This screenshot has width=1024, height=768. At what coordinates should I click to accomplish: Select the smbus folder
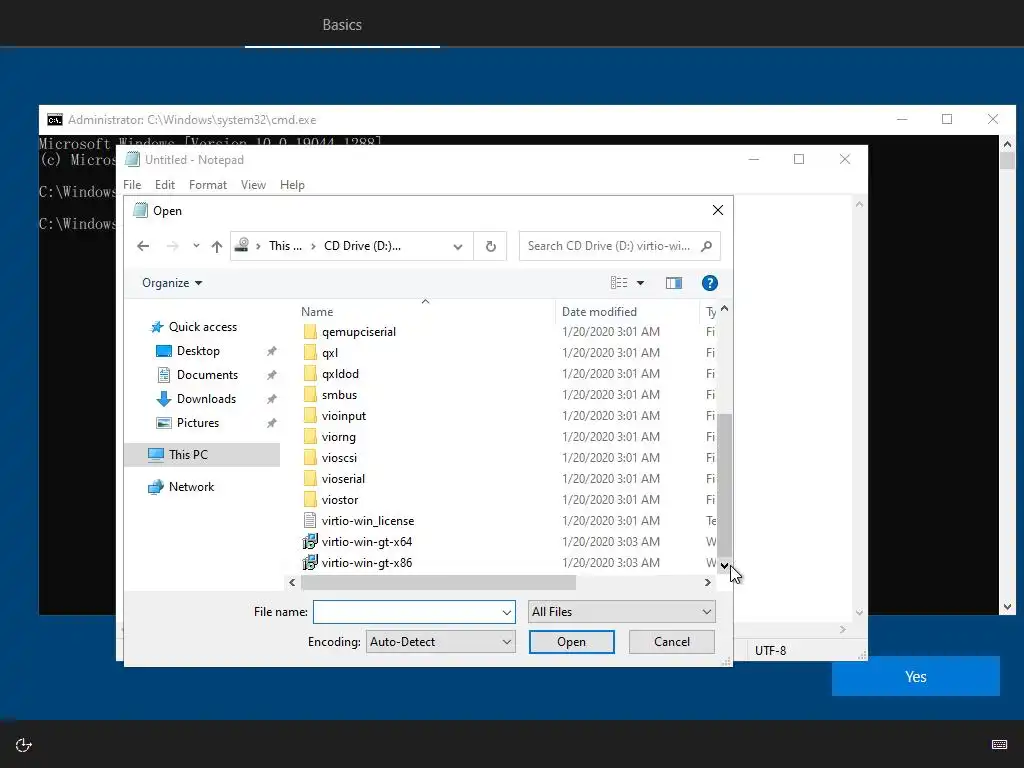pyautogui.click(x=339, y=395)
